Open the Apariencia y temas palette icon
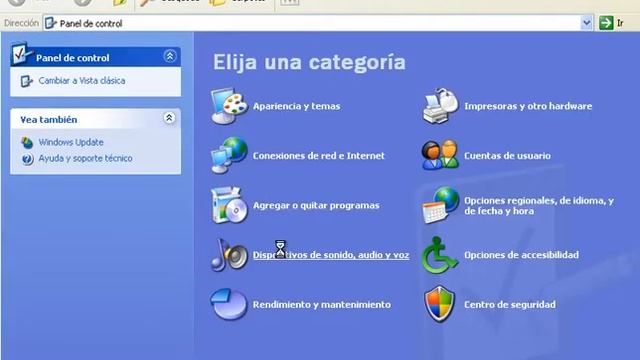This screenshot has height=360, width=640. pos(229,106)
